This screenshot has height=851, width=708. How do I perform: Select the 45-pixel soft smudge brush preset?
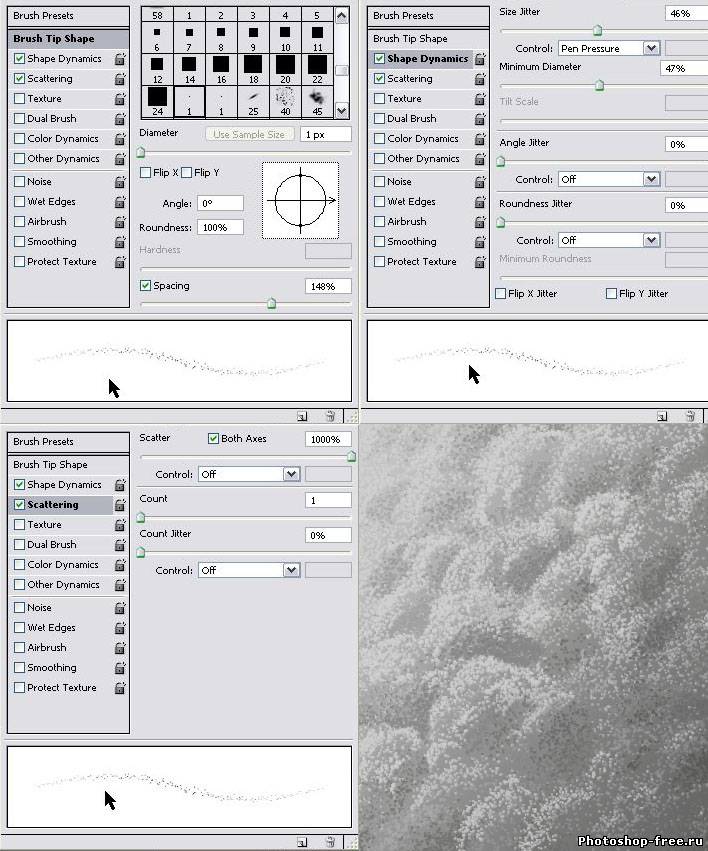(x=317, y=100)
